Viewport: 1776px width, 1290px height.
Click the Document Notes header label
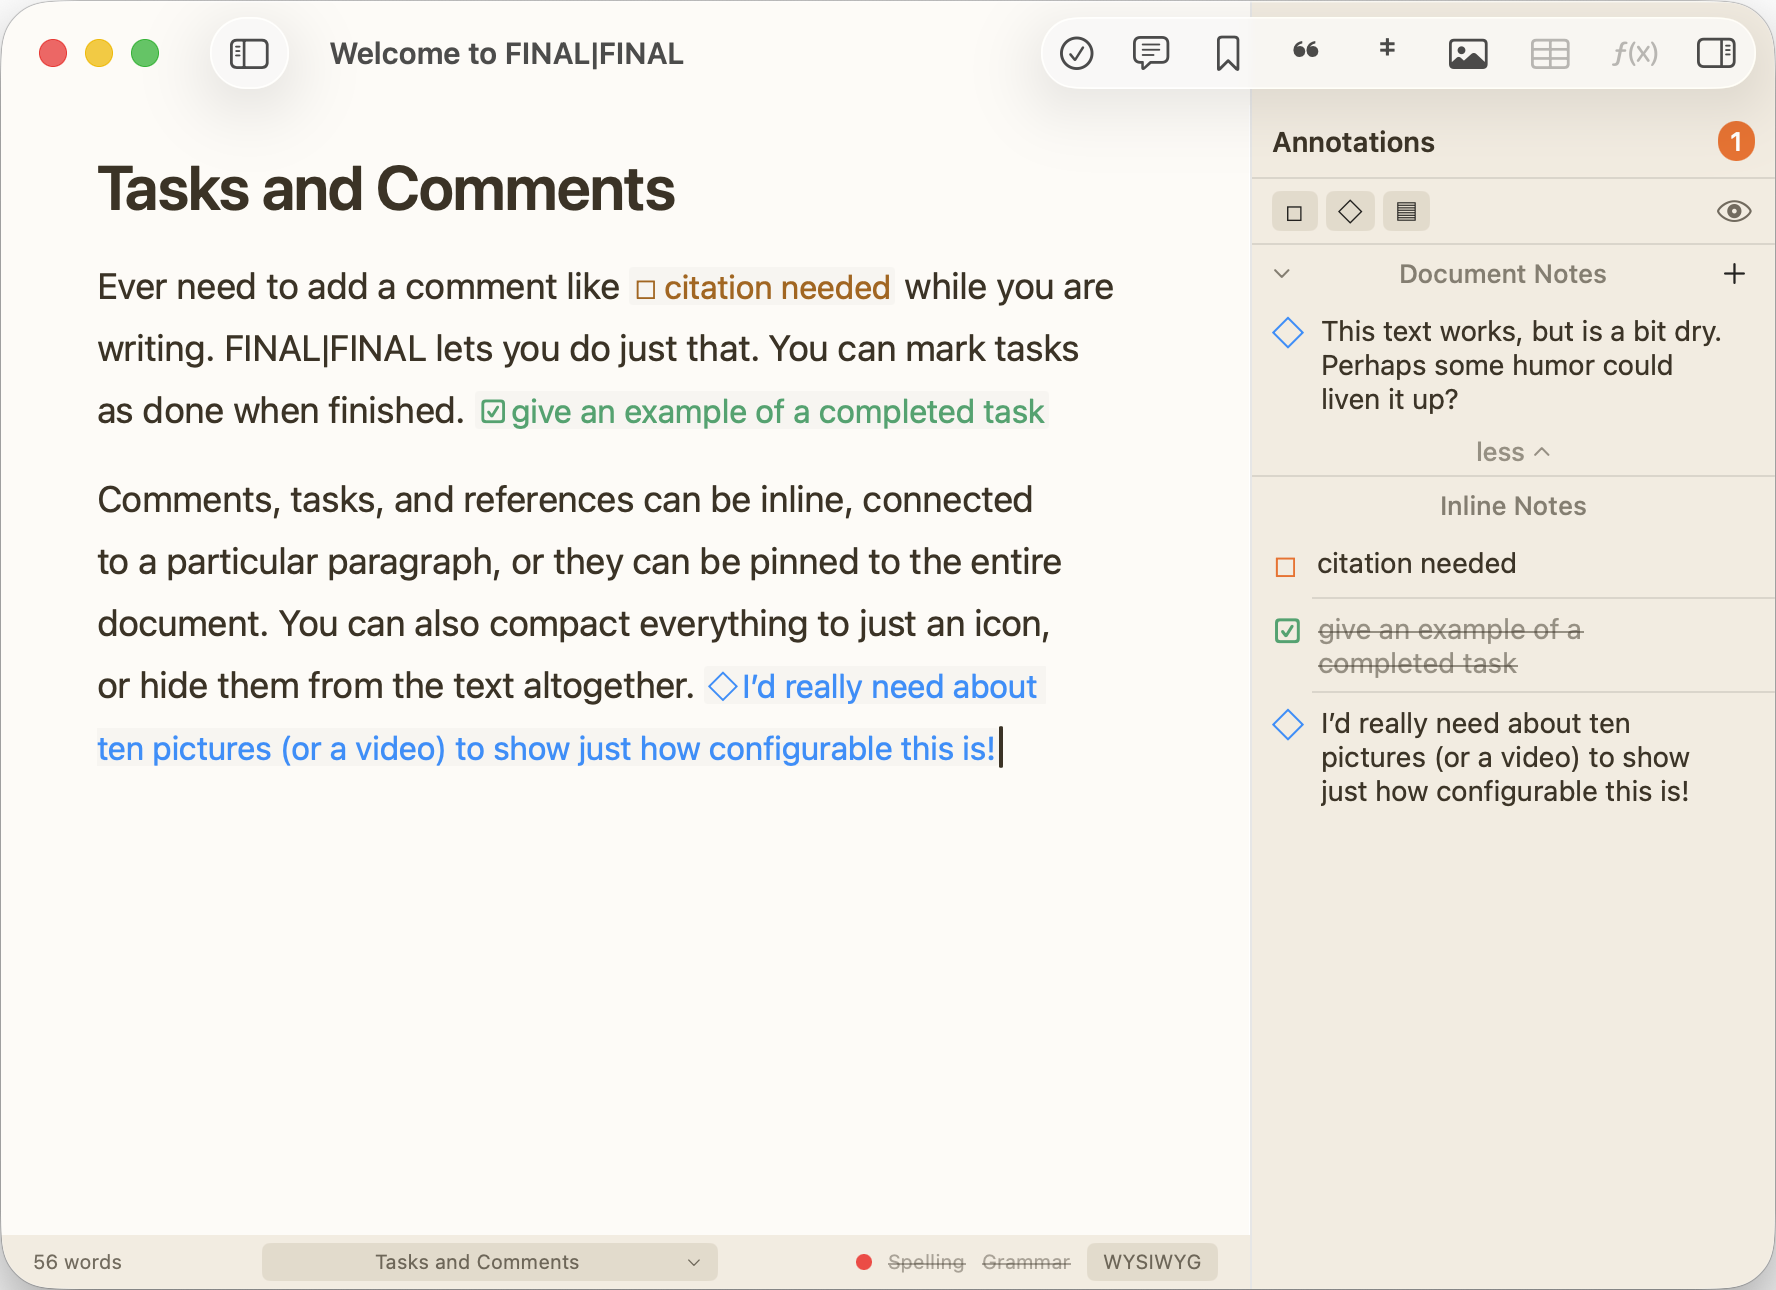[x=1502, y=274]
